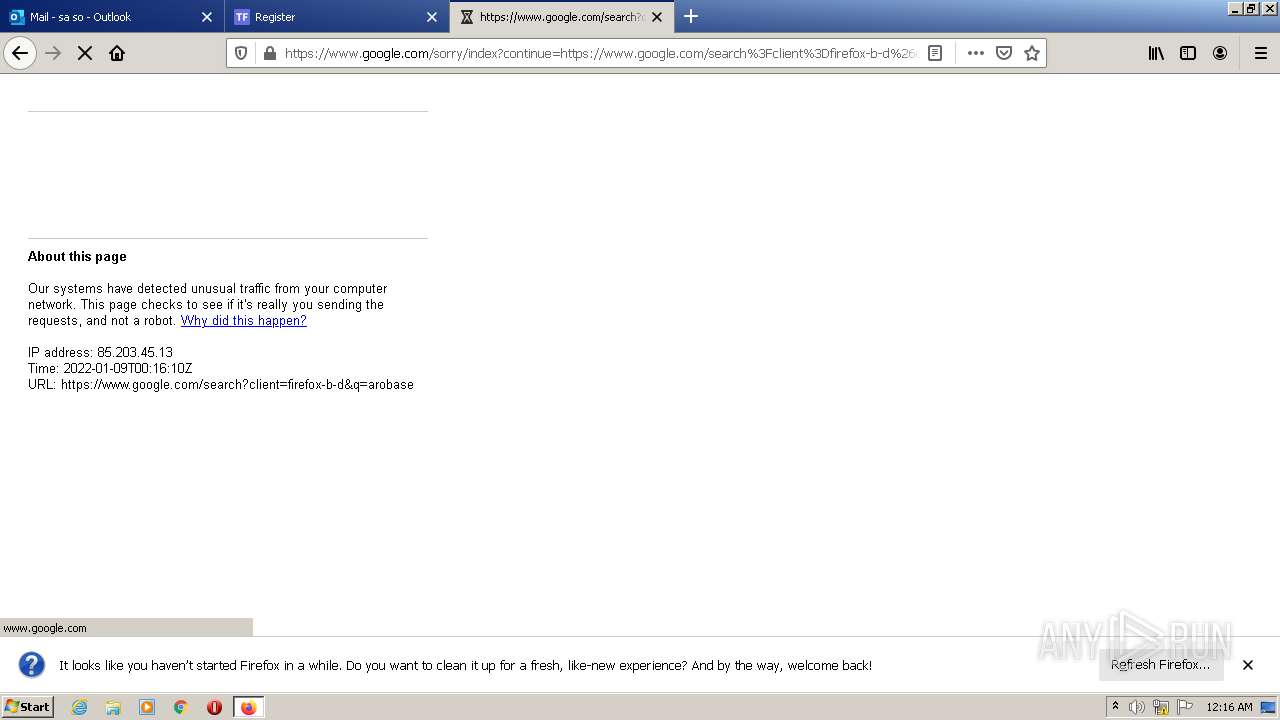Open volume control in system tray
This screenshot has width=1280, height=720.
pos(1137,707)
